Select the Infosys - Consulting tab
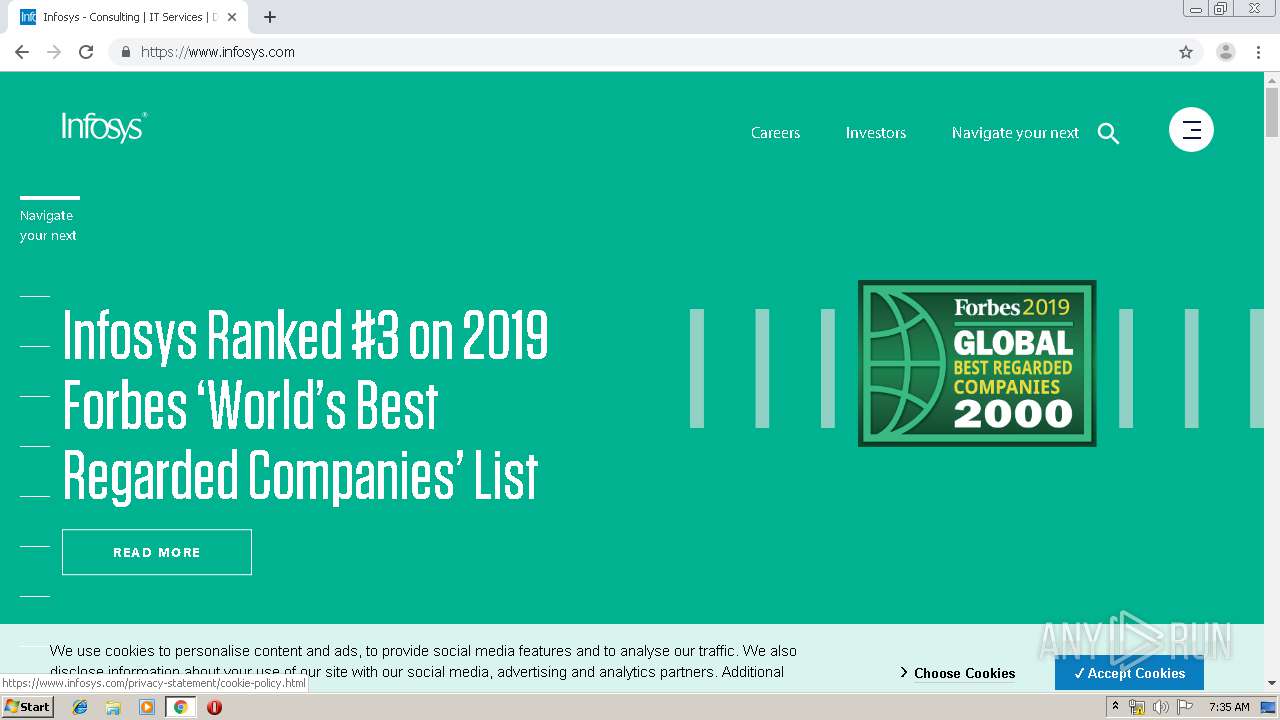1280x720 pixels. pos(128,17)
